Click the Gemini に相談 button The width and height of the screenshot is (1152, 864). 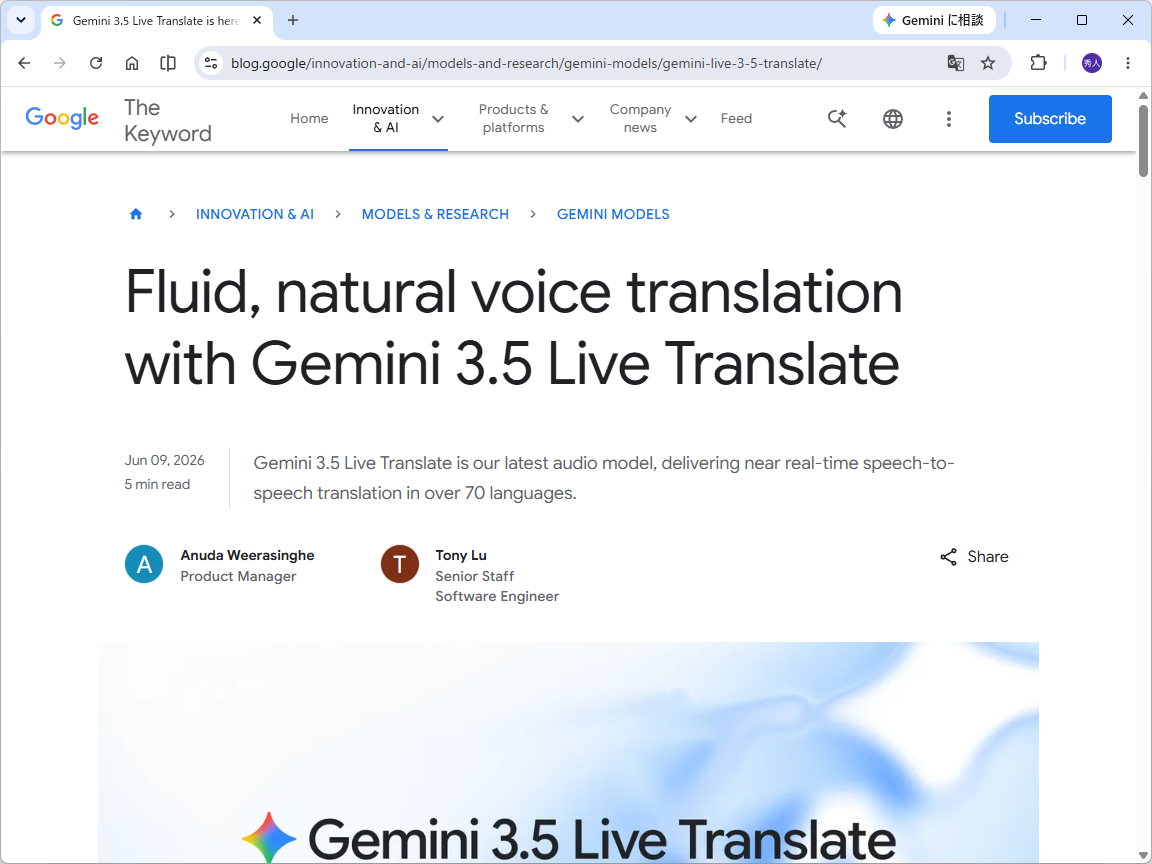pyautogui.click(x=935, y=21)
